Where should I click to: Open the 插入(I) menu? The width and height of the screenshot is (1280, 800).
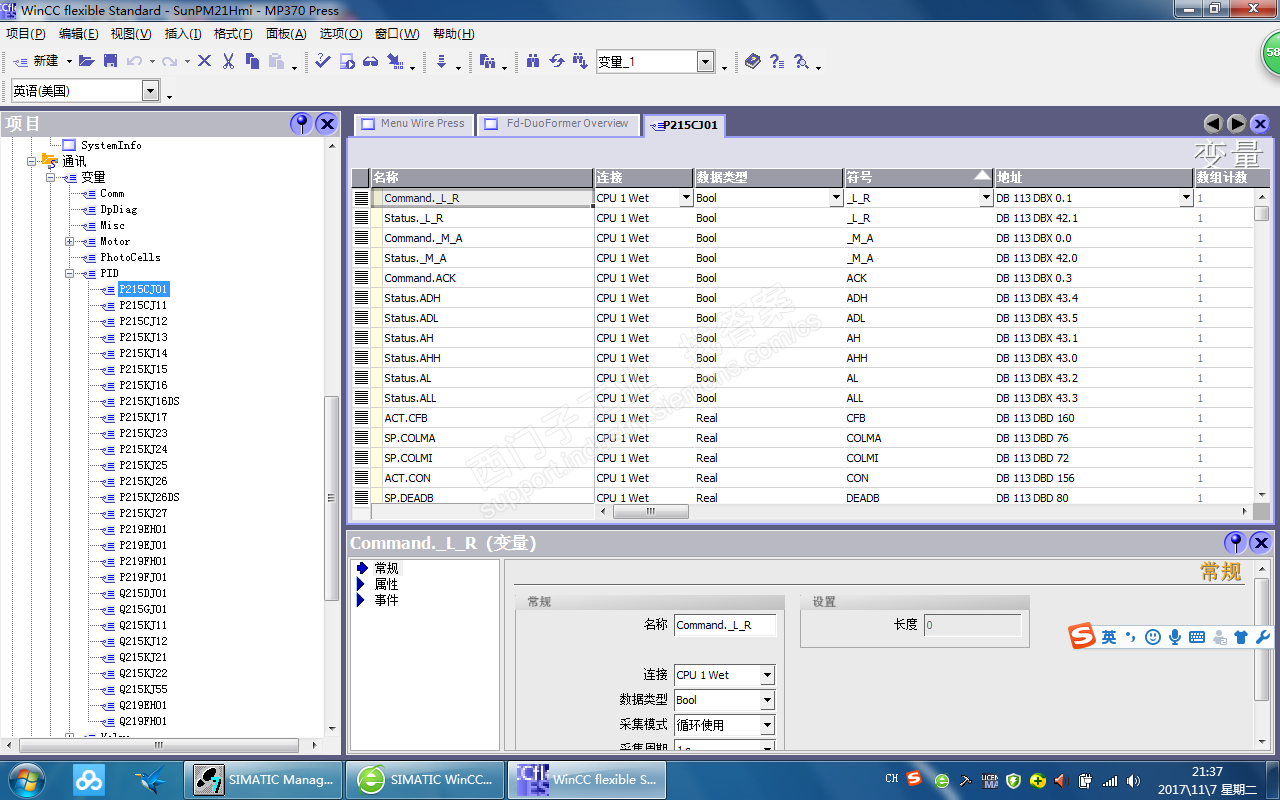183,34
